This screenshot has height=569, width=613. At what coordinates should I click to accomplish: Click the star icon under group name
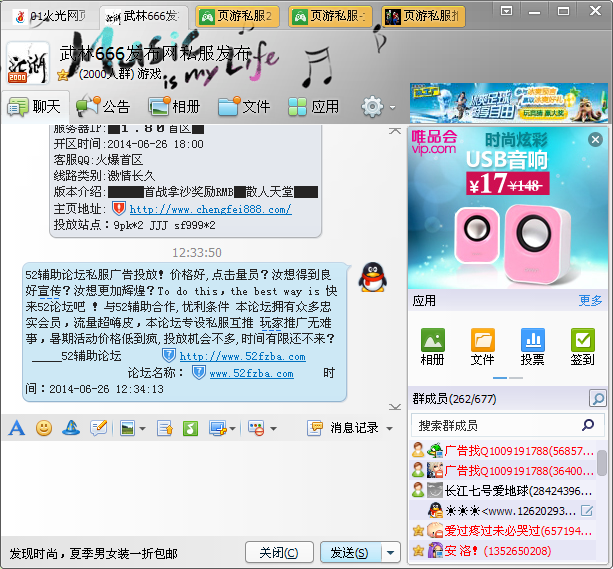[63, 75]
